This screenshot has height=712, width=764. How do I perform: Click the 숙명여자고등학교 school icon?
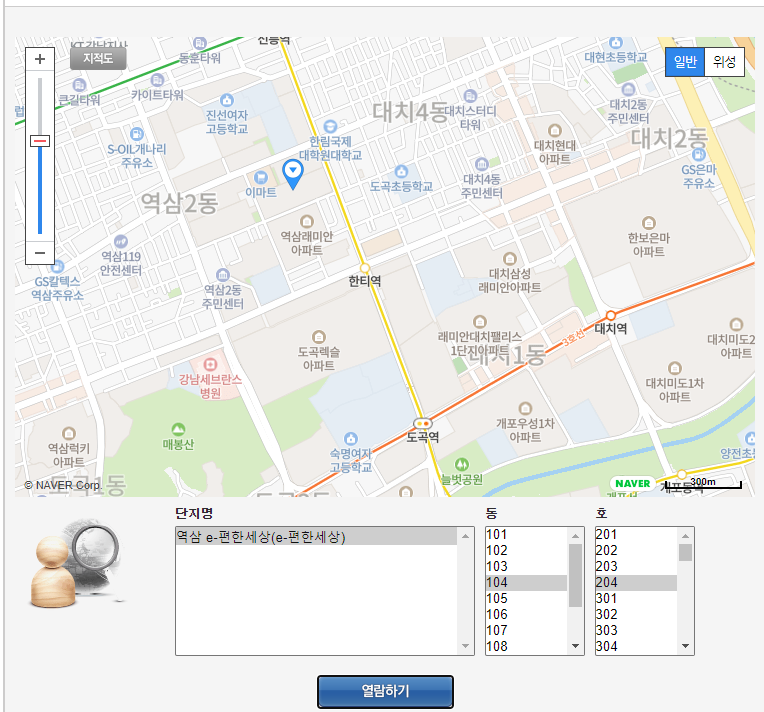click(x=350, y=439)
